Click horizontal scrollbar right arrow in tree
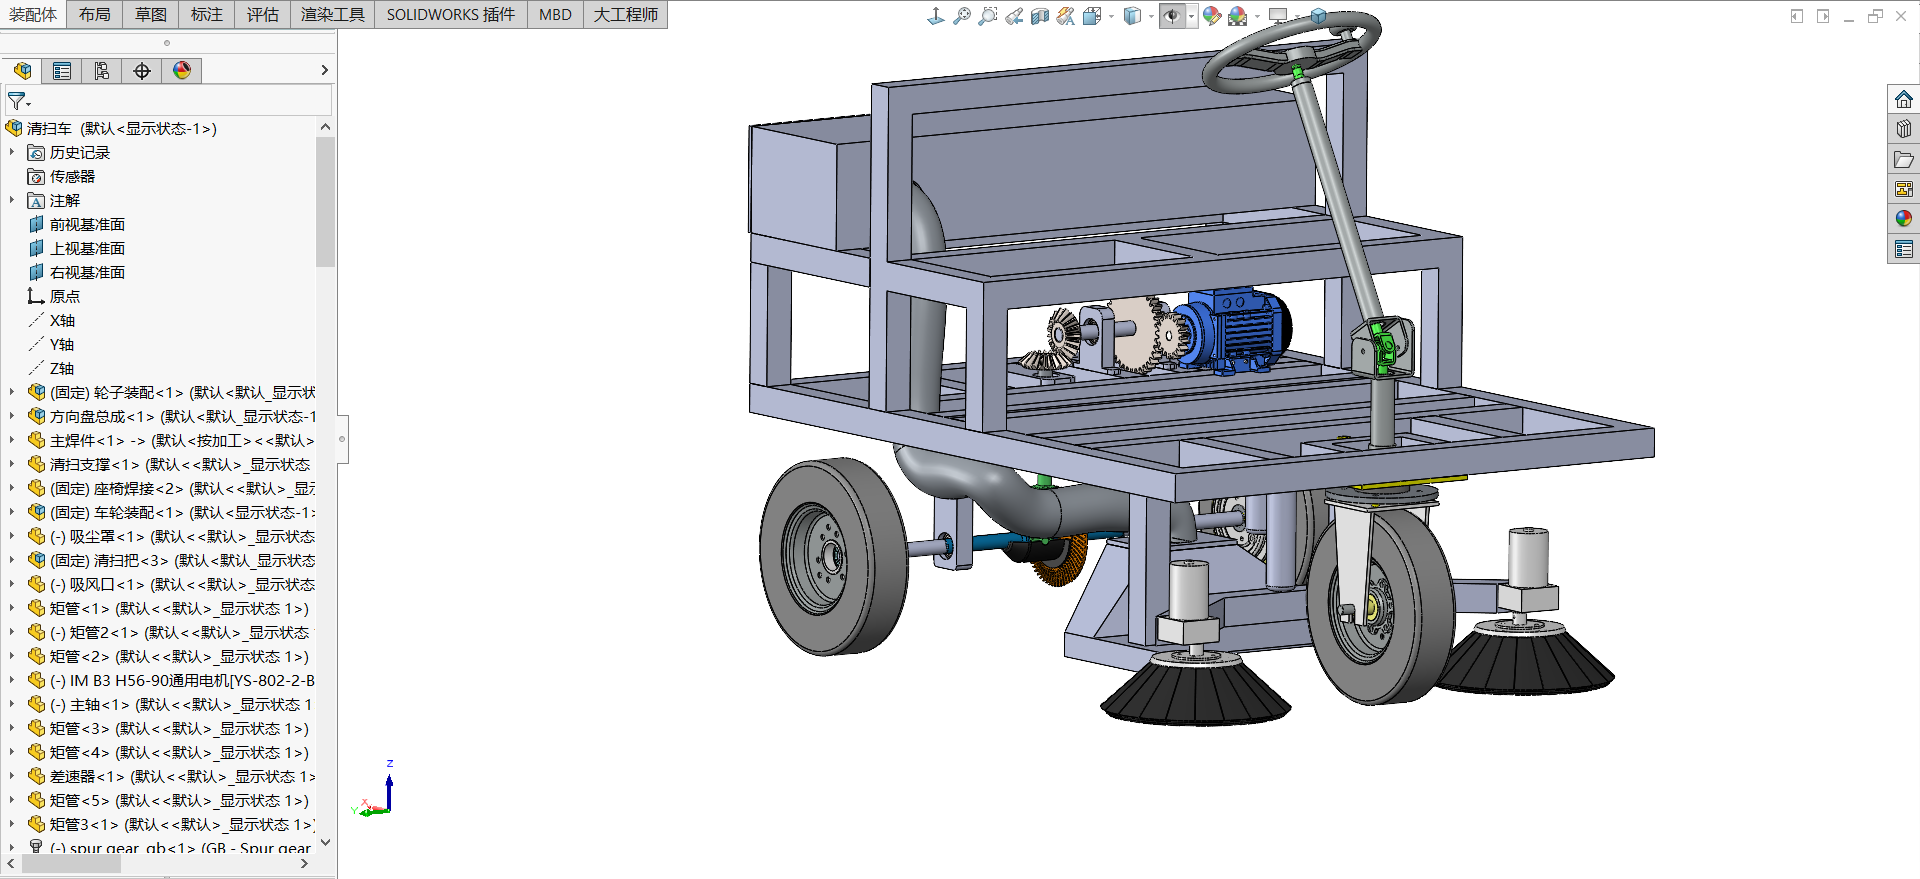 [x=305, y=863]
